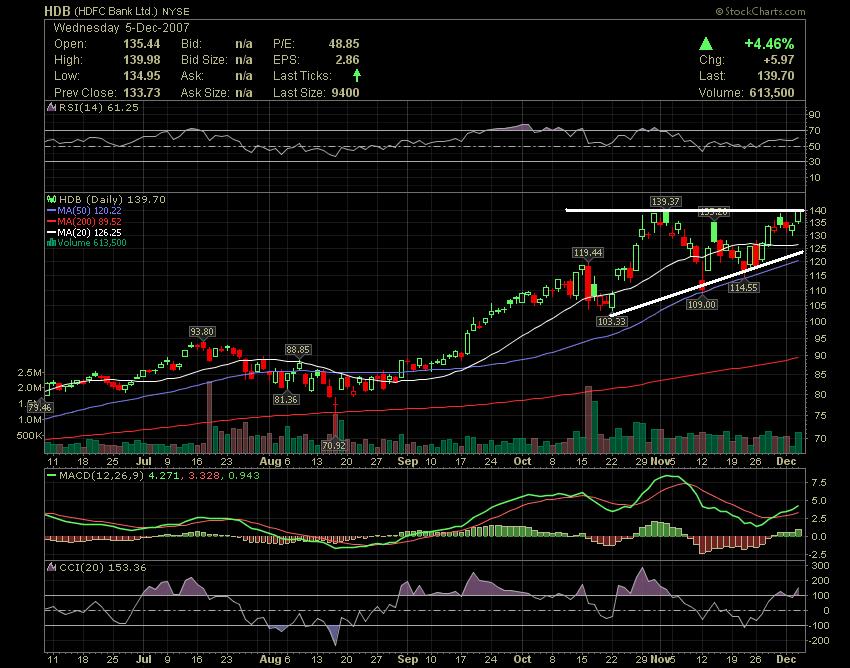Click the RSI(14) 61.25 label

point(99,107)
